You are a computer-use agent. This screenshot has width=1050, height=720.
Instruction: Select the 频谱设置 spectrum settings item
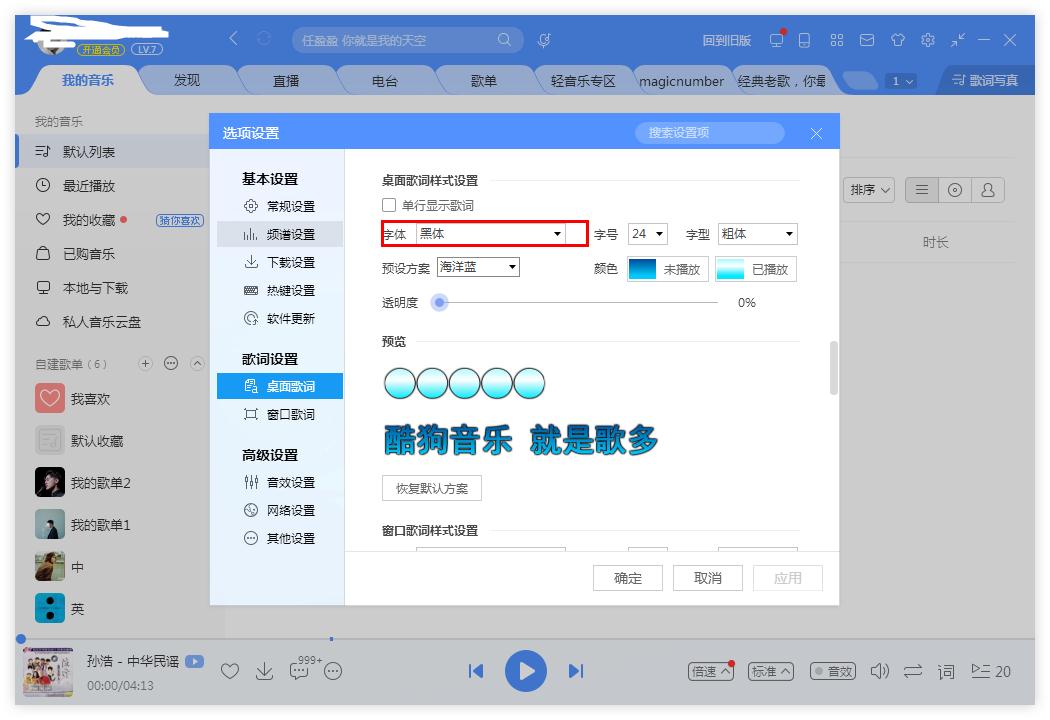pos(285,234)
